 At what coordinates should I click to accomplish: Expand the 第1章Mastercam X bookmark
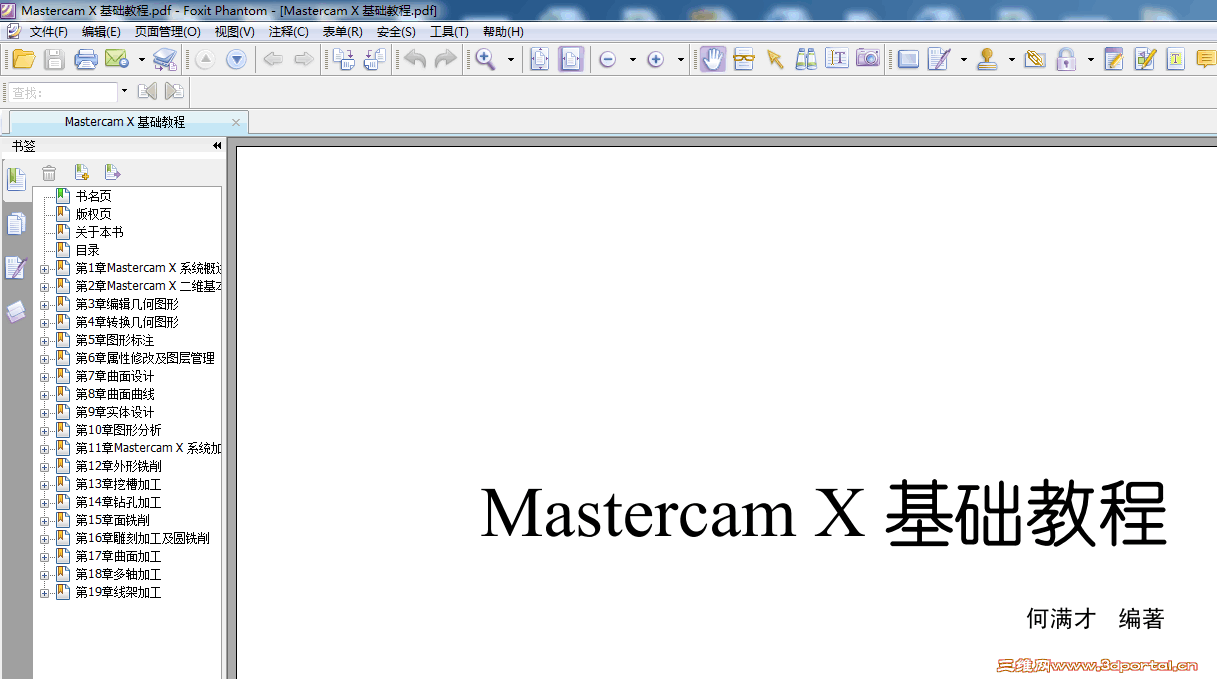coord(44,269)
